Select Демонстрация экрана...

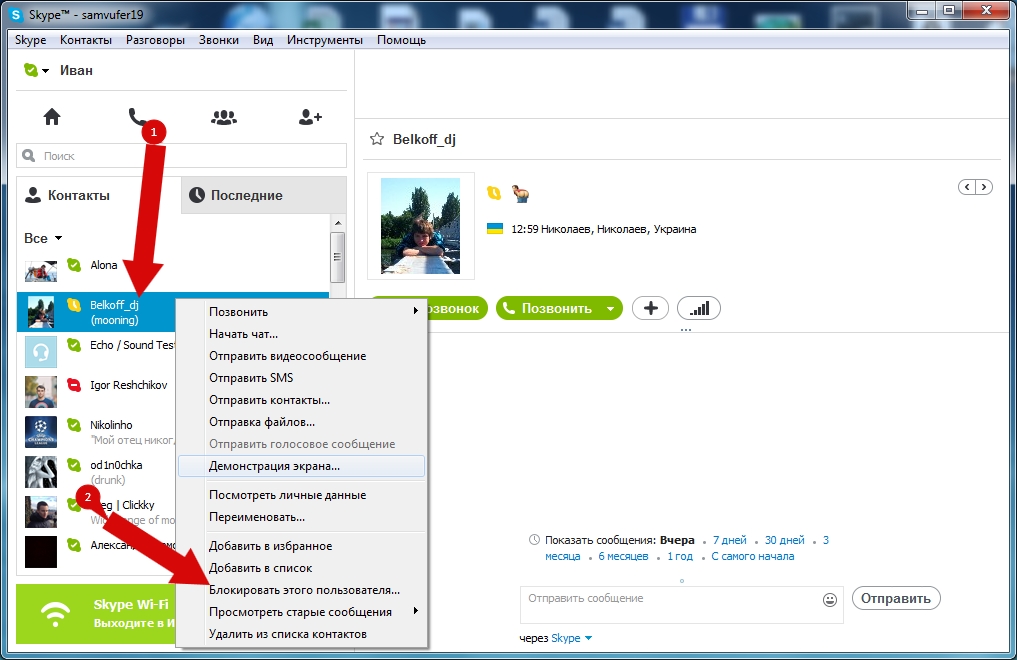click(x=302, y=466)
